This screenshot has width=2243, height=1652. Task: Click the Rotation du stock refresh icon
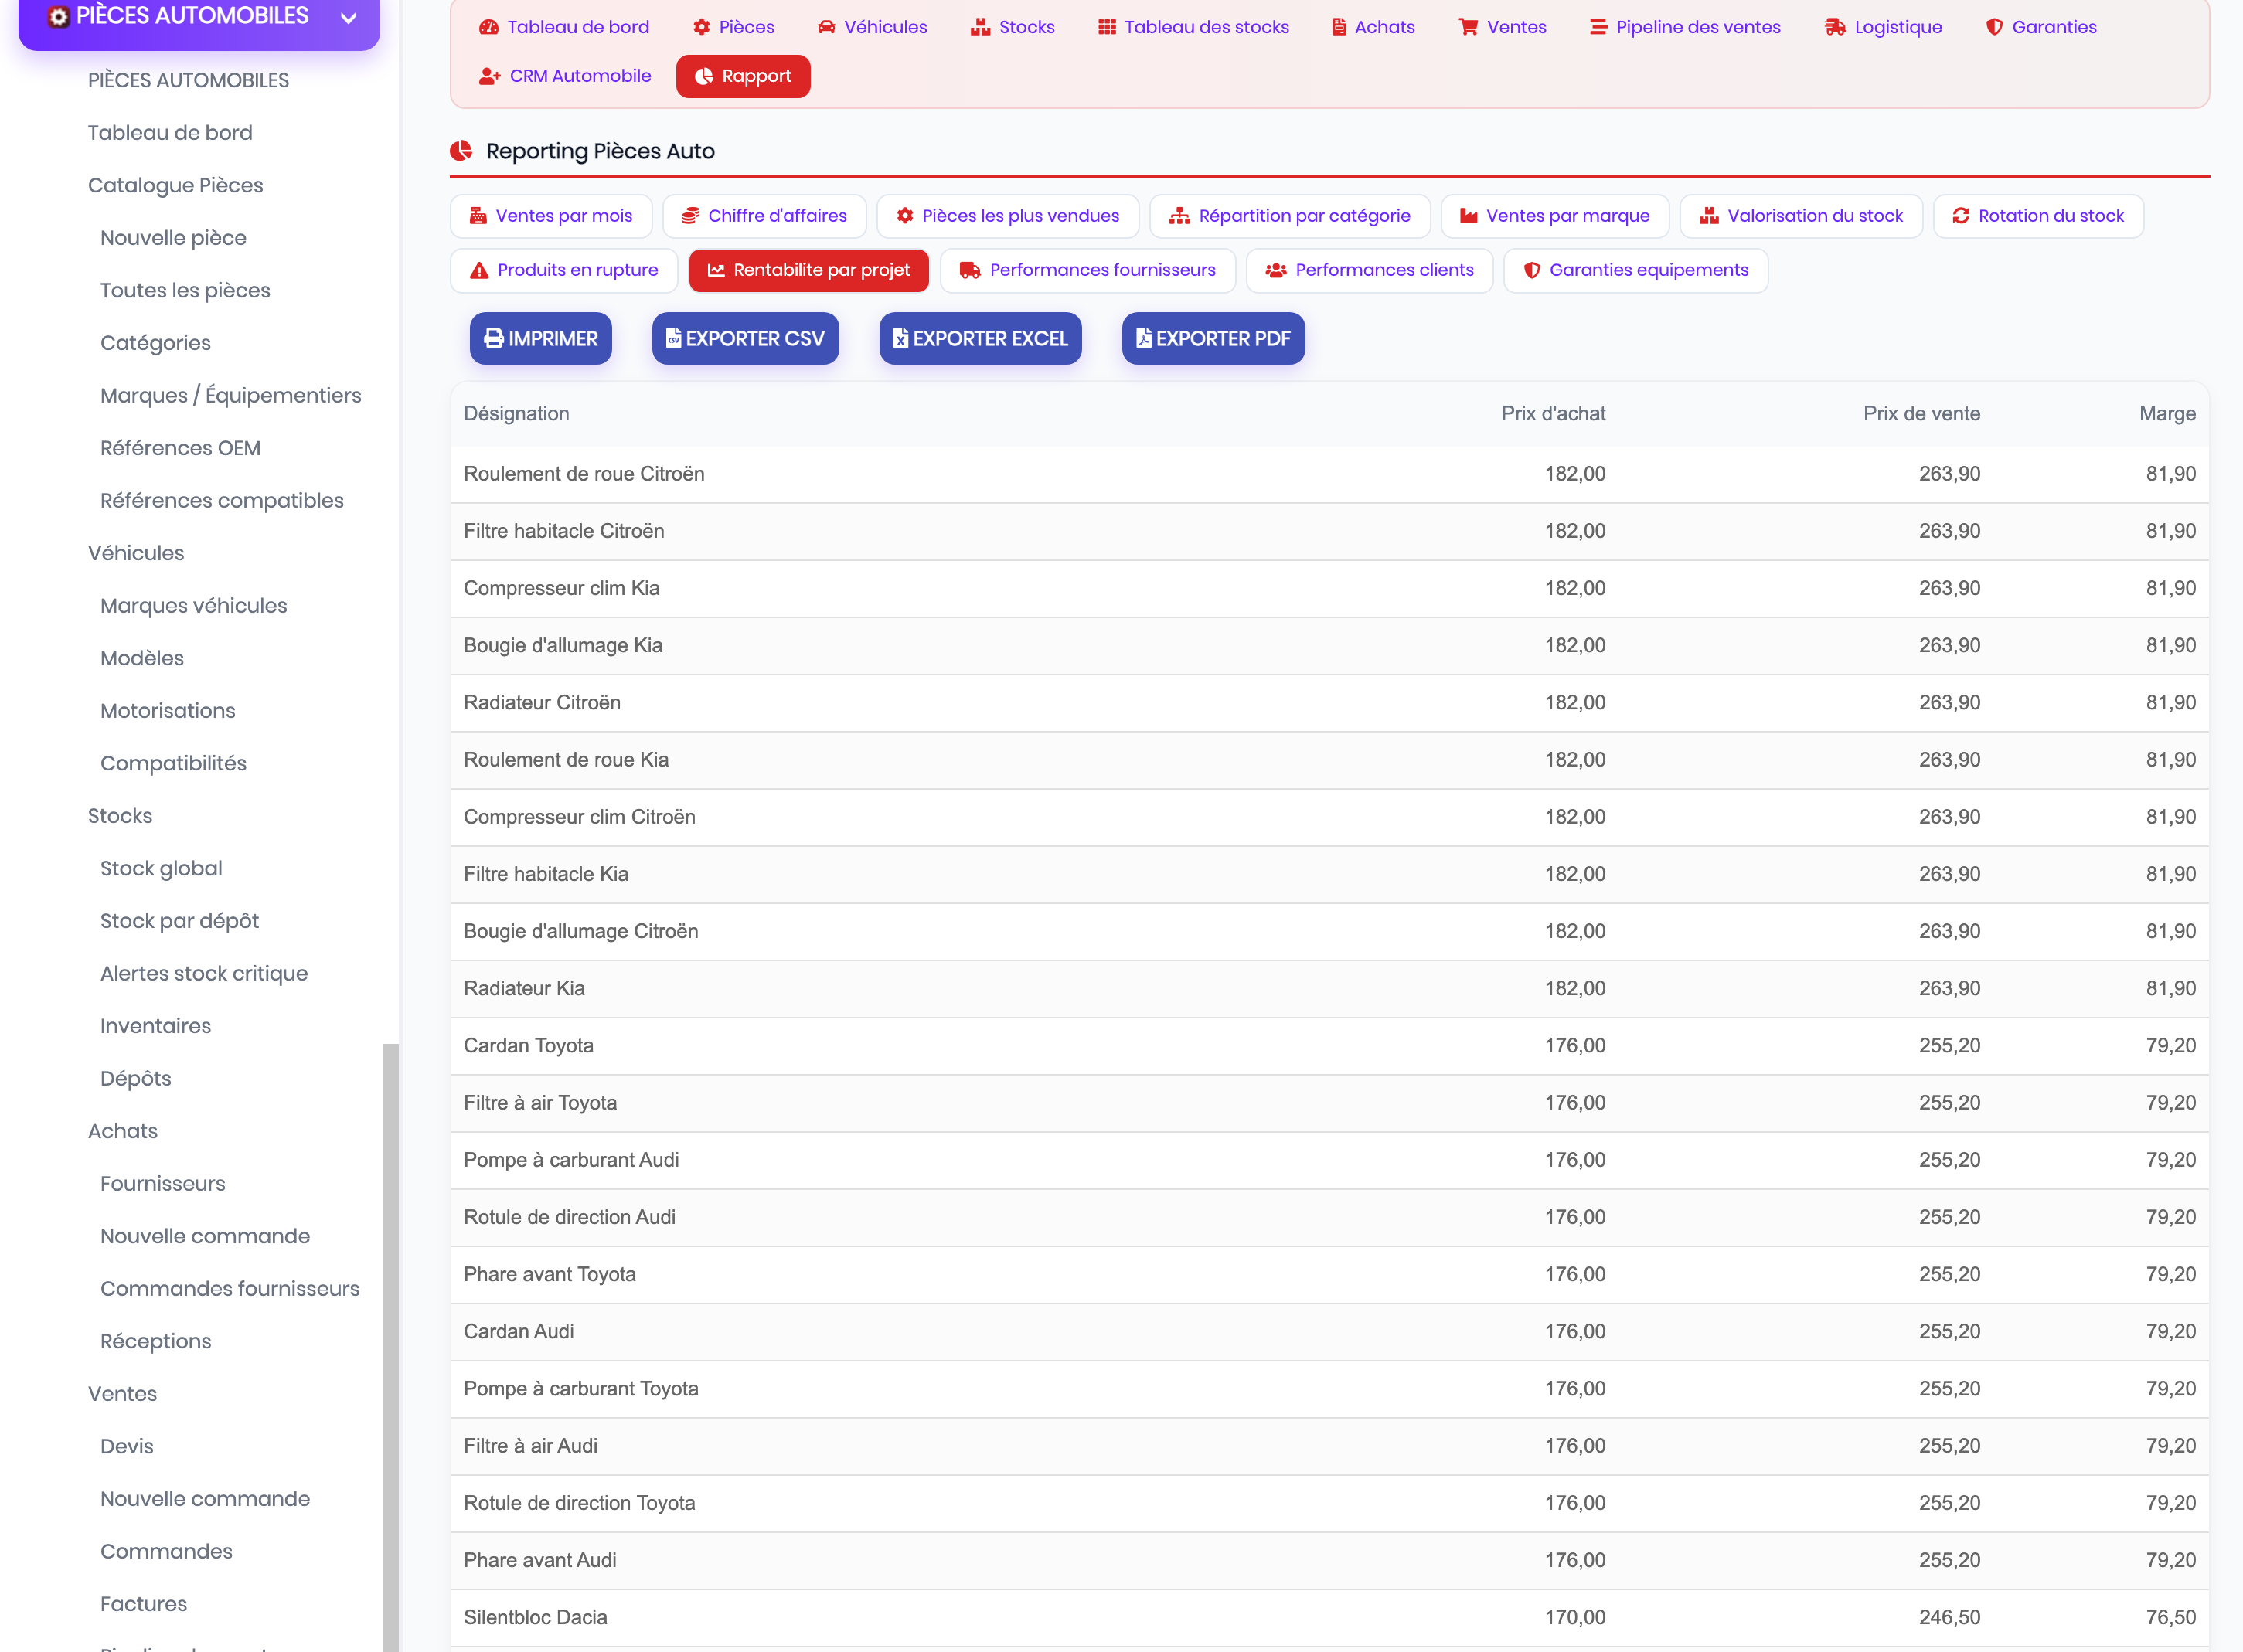pyautogui.click(x=1961, y=216)
